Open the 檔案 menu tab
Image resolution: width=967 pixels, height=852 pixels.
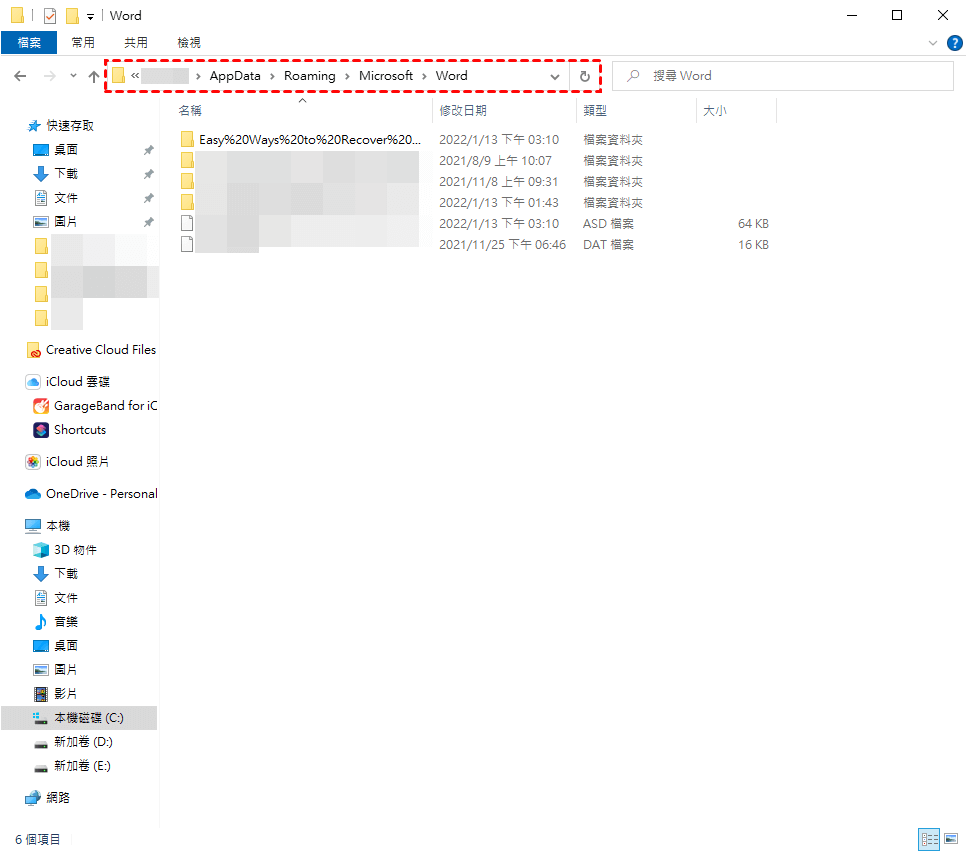[x=29, y=43]
